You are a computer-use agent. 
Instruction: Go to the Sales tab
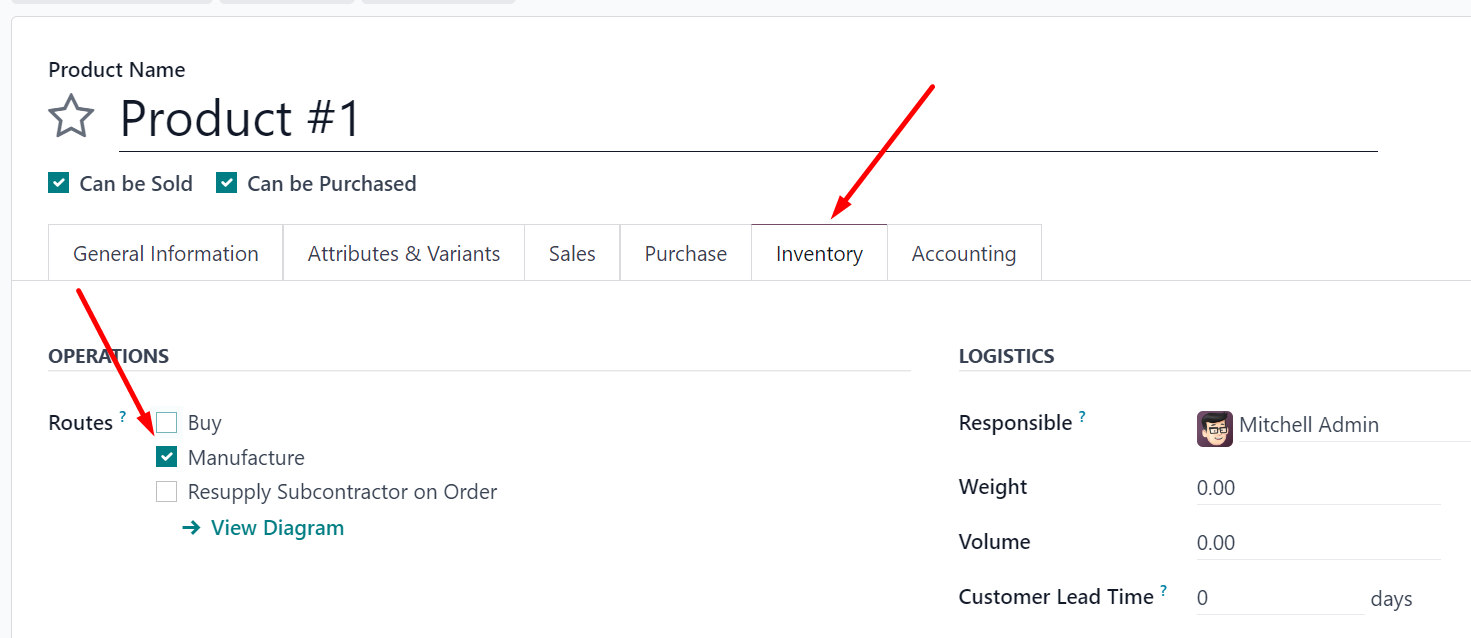click(572, 254)
